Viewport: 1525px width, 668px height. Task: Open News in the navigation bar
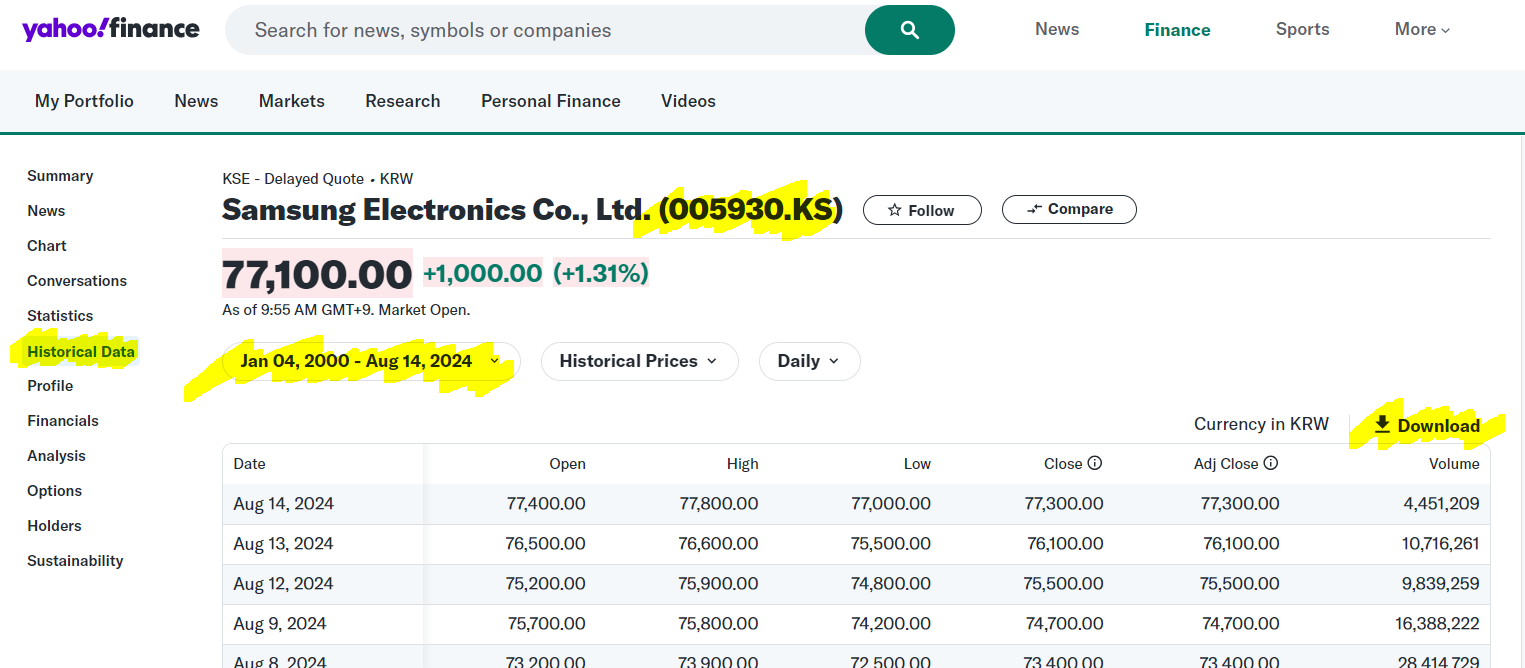(x=196, y=101)
